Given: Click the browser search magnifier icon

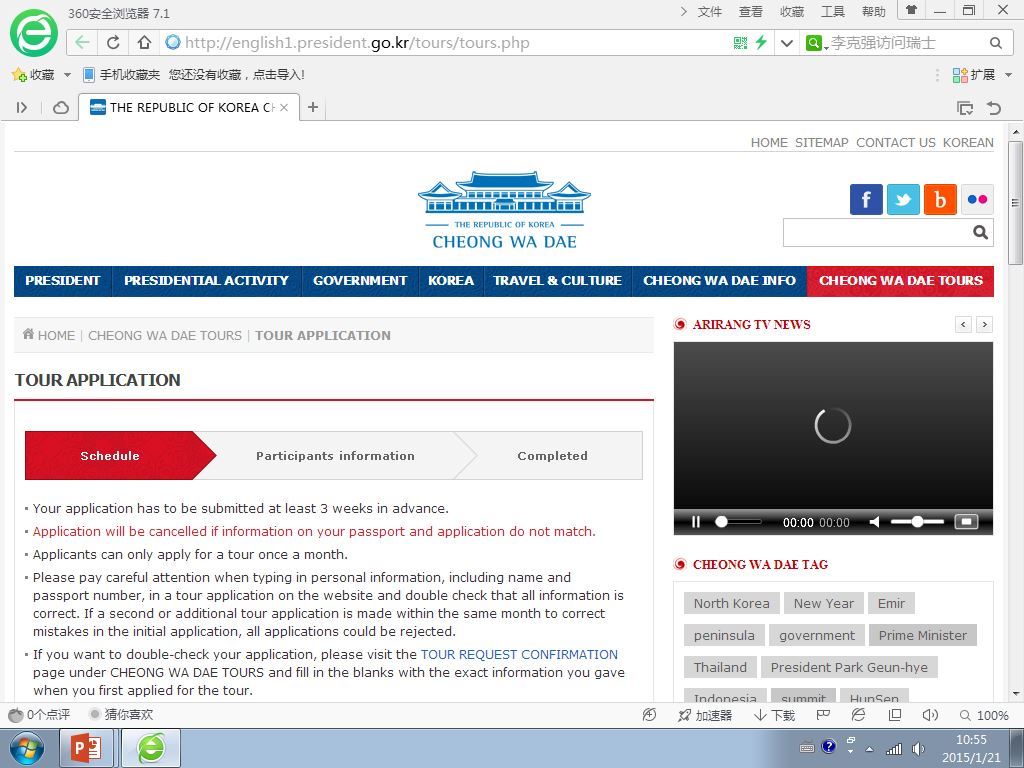Looking at the screenshot, I should (x=996, y=43).
